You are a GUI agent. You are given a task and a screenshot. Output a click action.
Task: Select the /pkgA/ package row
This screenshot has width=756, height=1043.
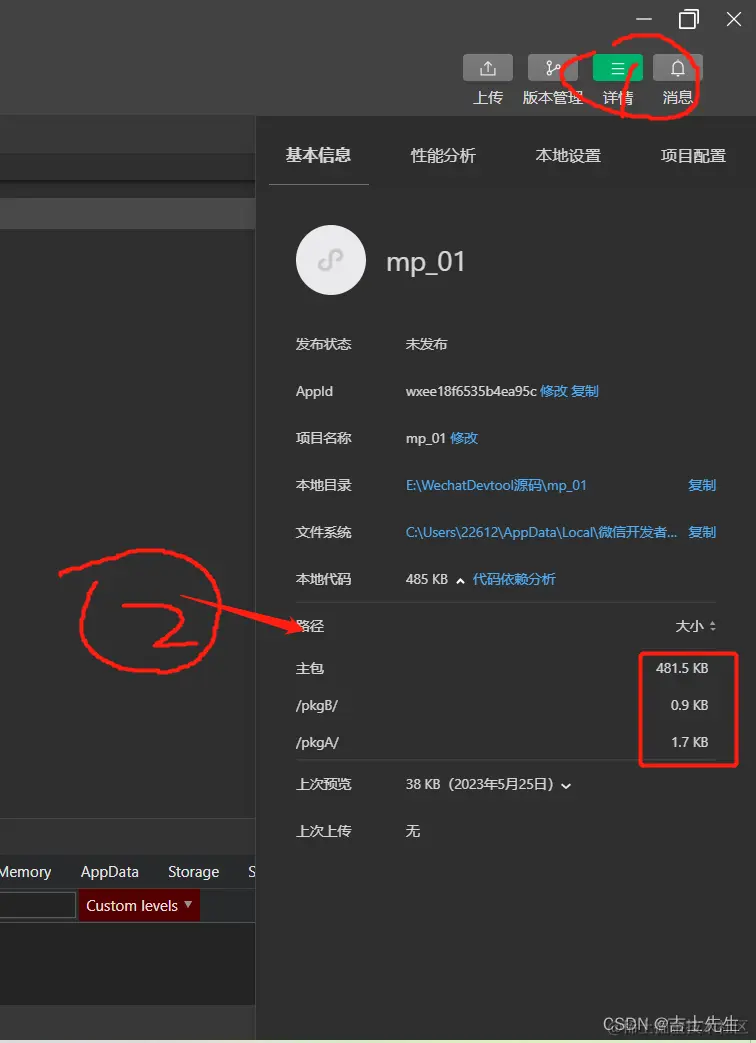click(506, 742)
